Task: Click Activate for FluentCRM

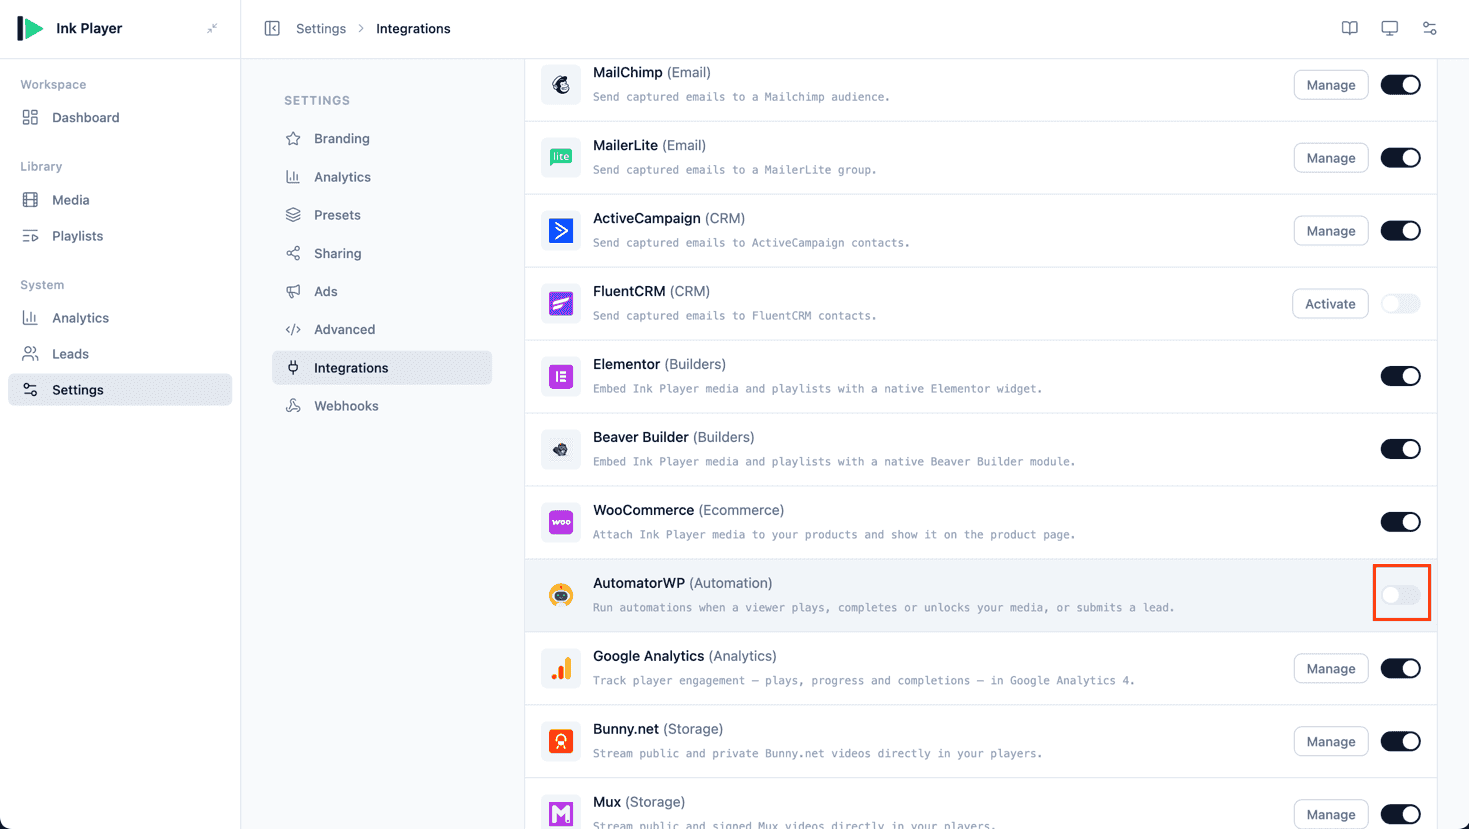Action: point(1330,304)
